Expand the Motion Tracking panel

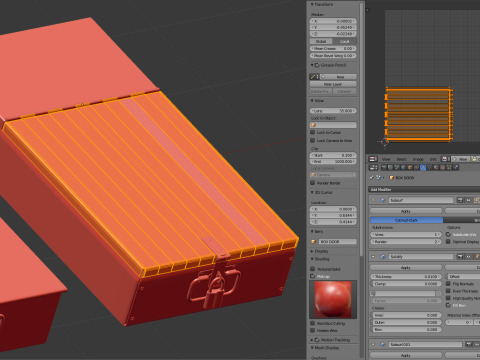tap(312, 340)
